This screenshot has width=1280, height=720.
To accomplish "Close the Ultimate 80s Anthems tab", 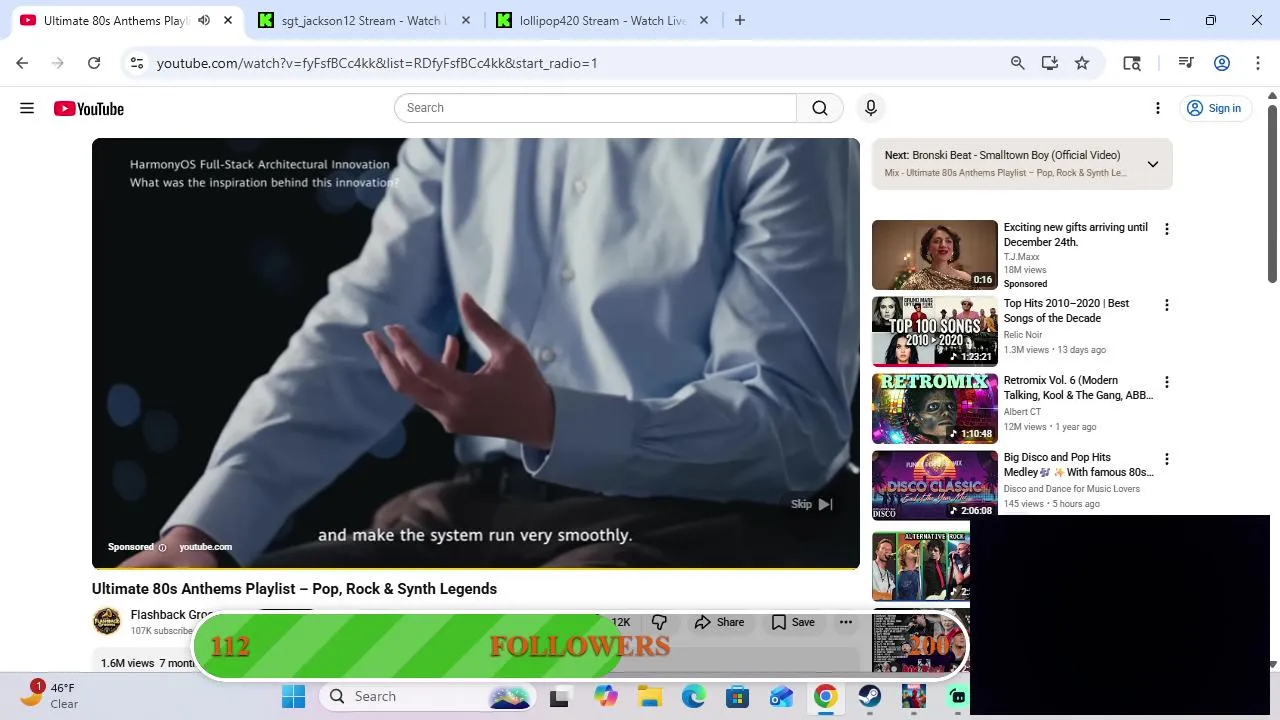I will pyautogui.click(x=228, y=20).
